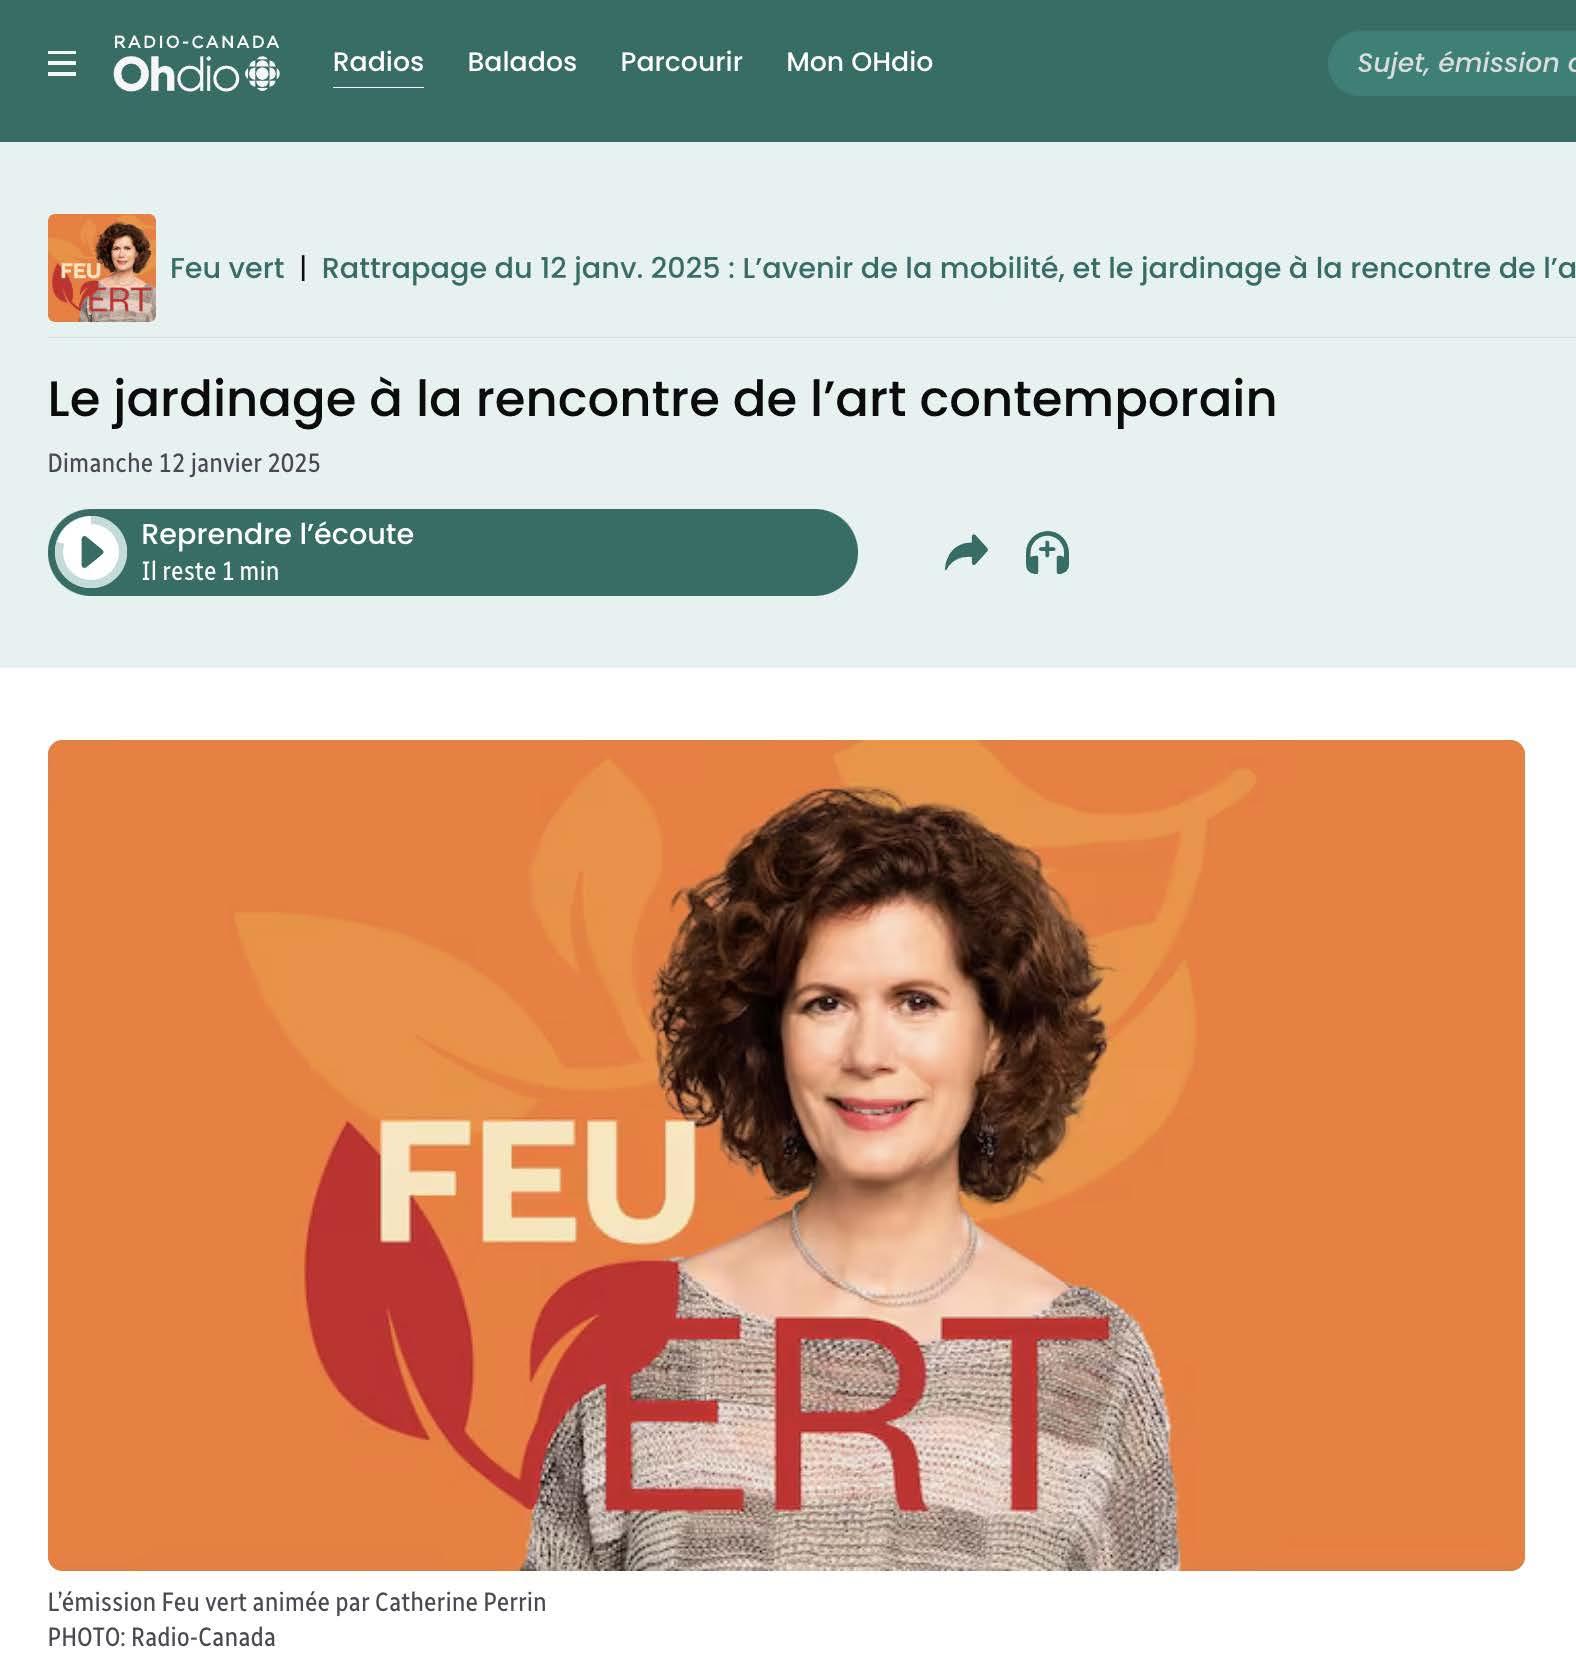Switch to the Radios tab
This screenshot has width=1576, height=1670.
378,62
